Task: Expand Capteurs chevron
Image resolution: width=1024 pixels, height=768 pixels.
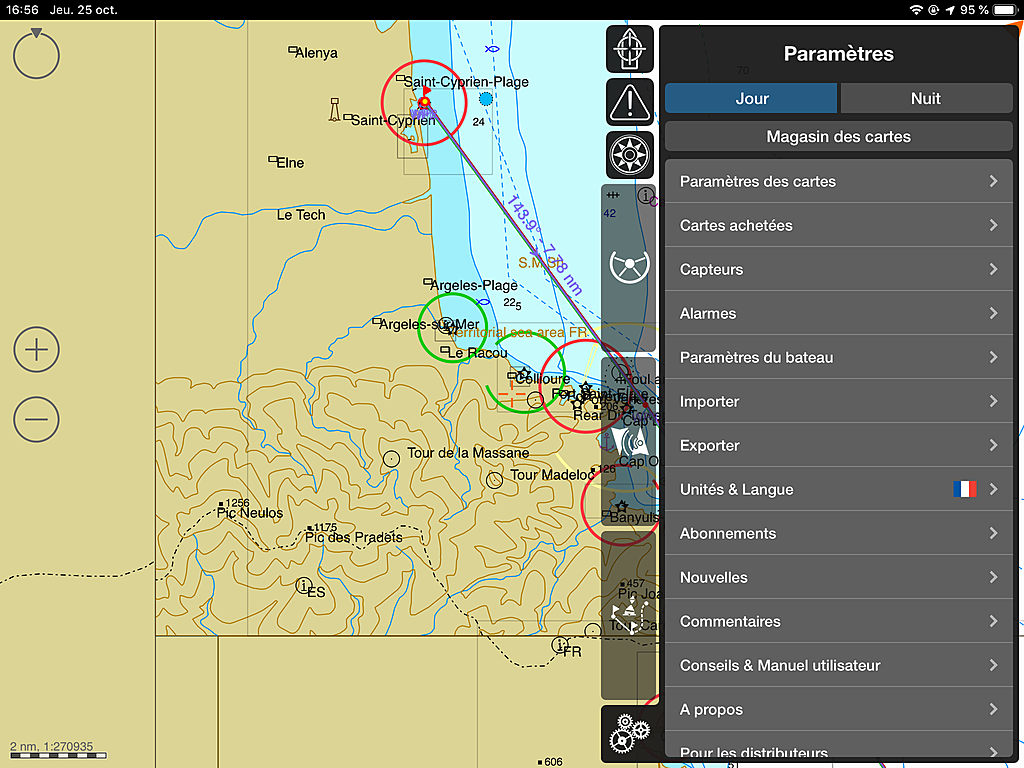Action: (x=993, y=269)
